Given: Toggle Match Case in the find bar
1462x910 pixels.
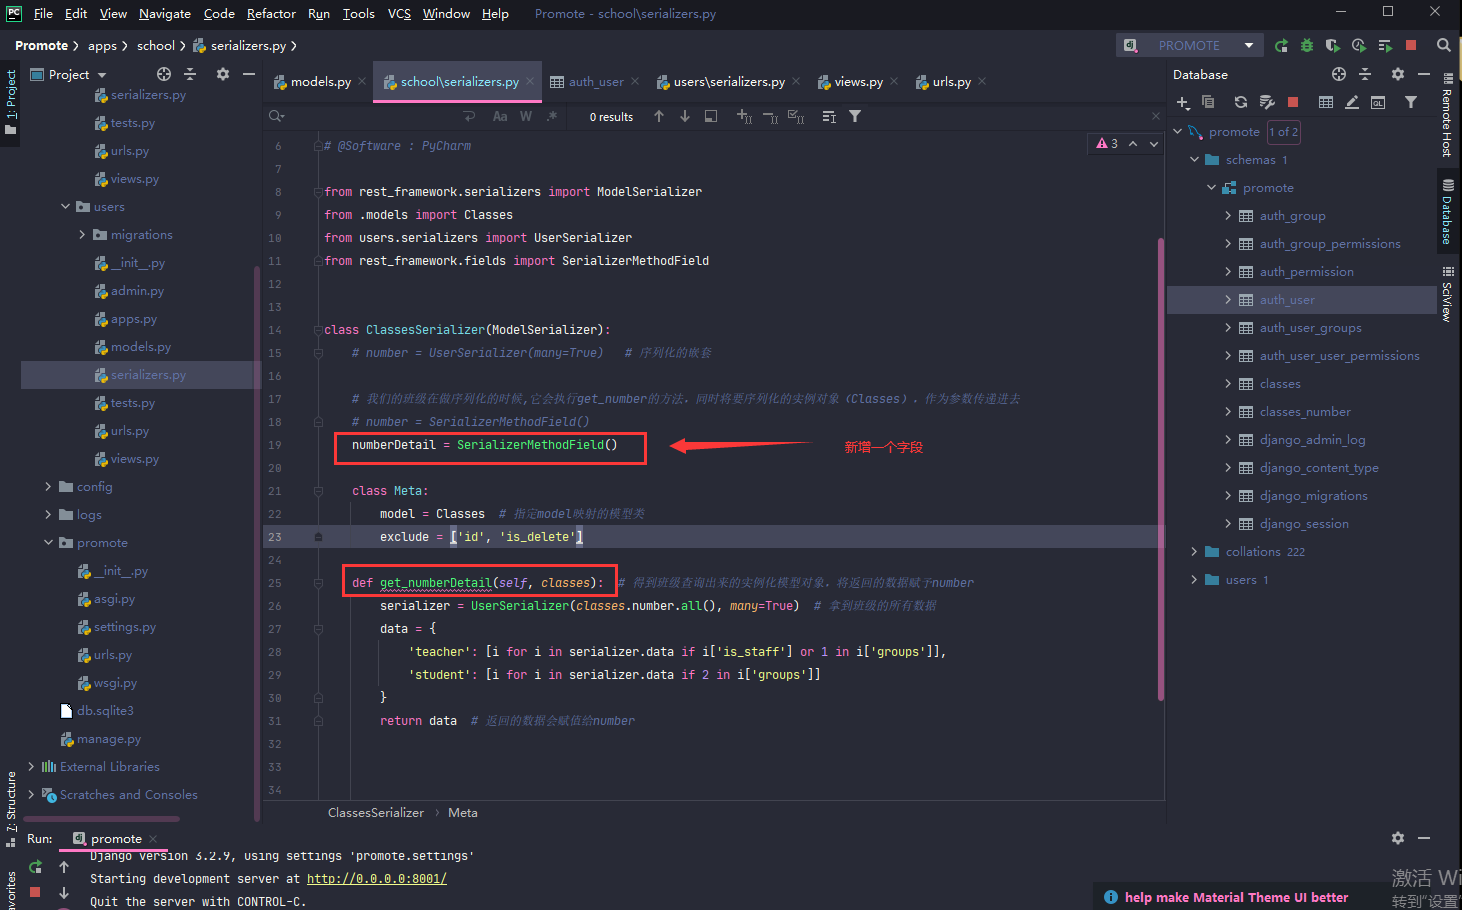Looking at the screenshot, I should tap(500, 116).
